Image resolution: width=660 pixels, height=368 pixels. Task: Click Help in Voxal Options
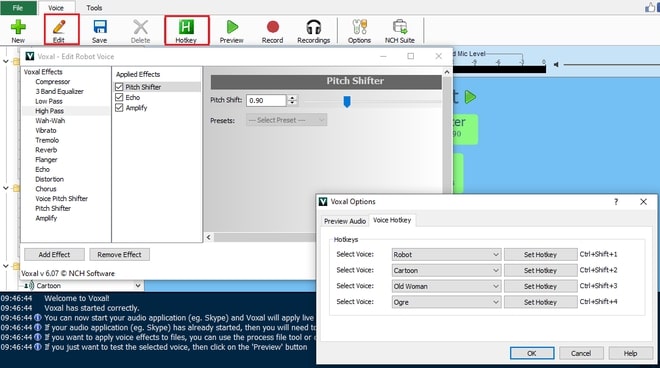(630, 353)
